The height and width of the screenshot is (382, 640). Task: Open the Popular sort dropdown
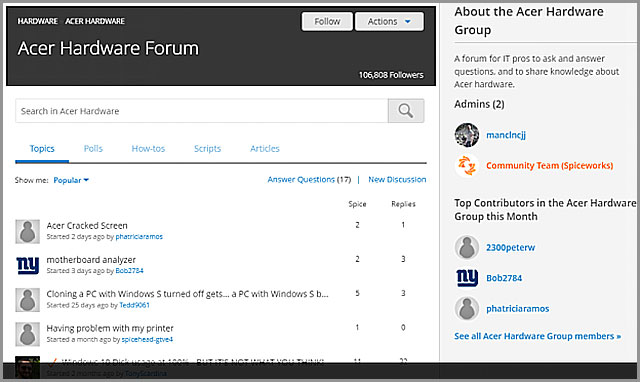(x=71, y=180)
